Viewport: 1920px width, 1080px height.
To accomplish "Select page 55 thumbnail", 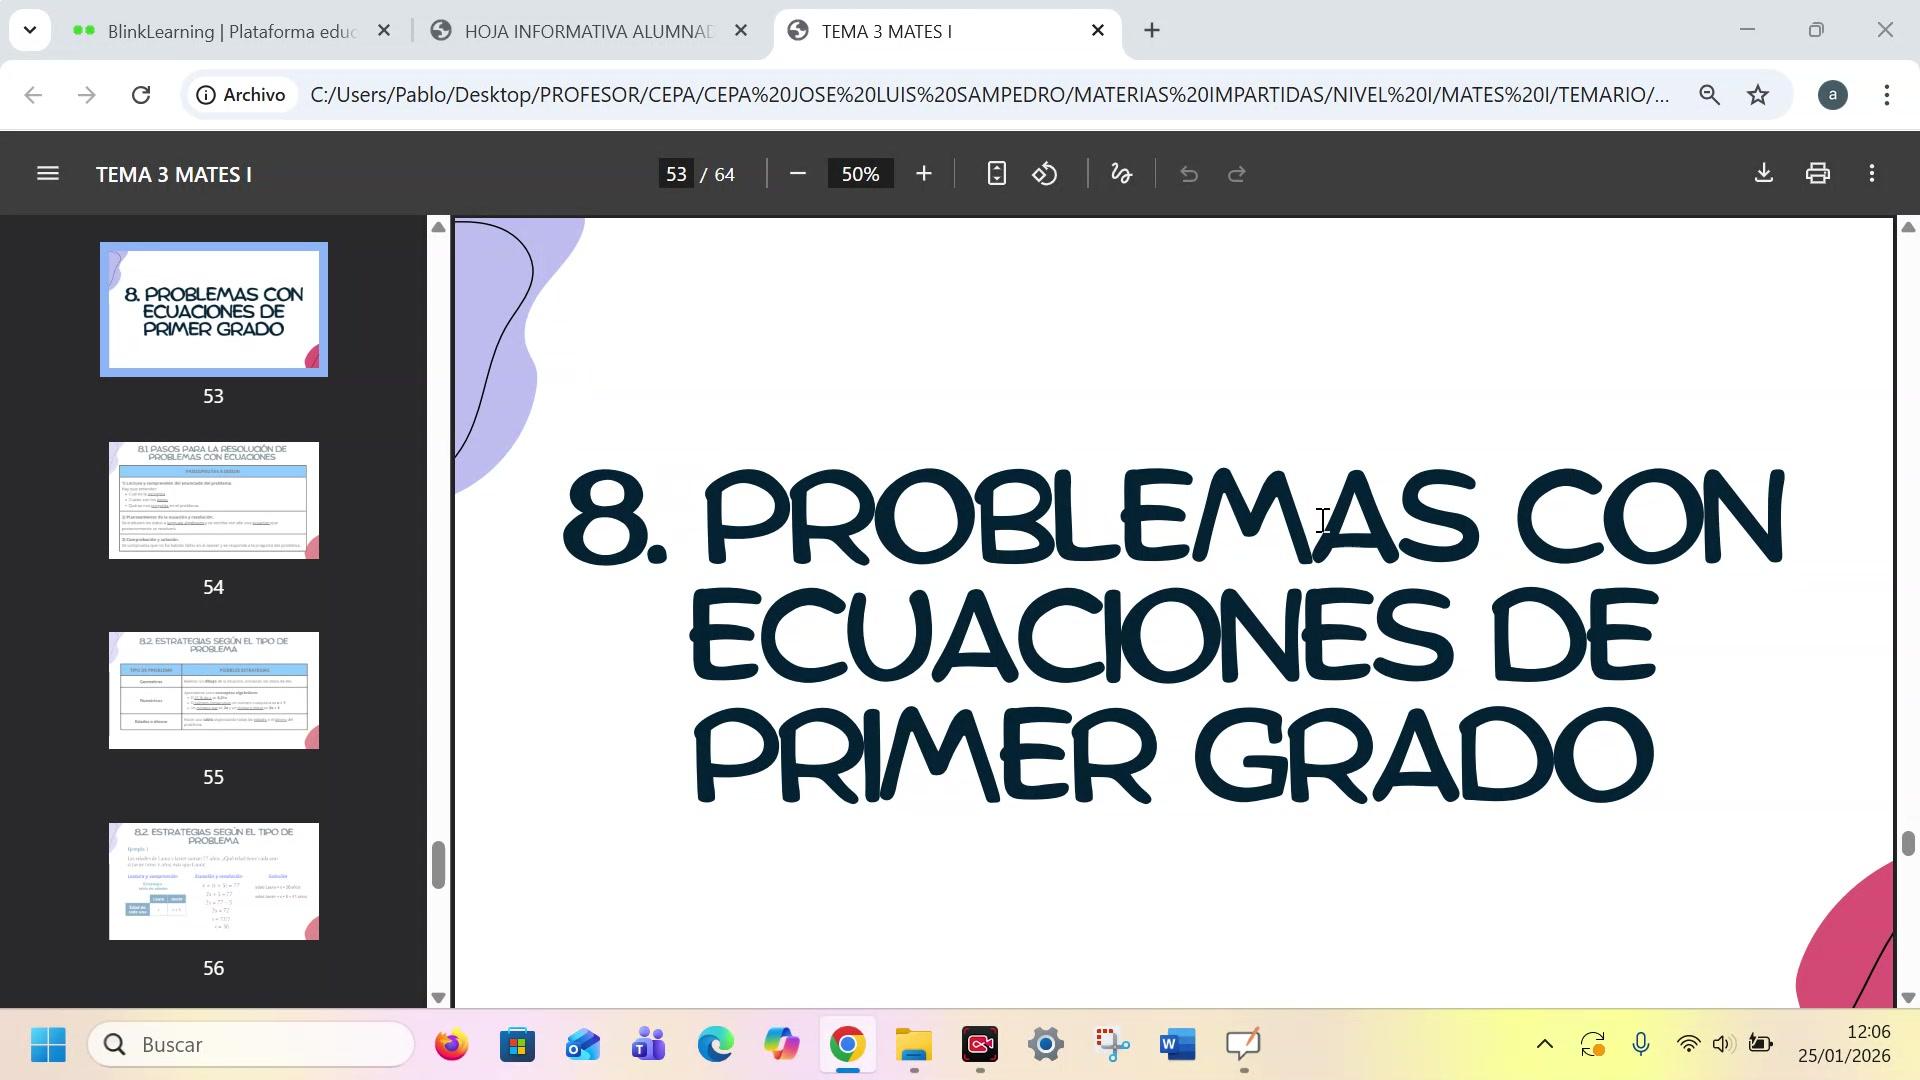I will click(x=213, y=690).
